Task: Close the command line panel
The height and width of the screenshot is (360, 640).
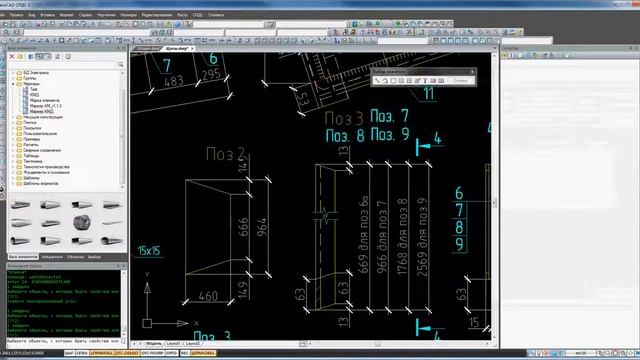Action: point(124,266)
